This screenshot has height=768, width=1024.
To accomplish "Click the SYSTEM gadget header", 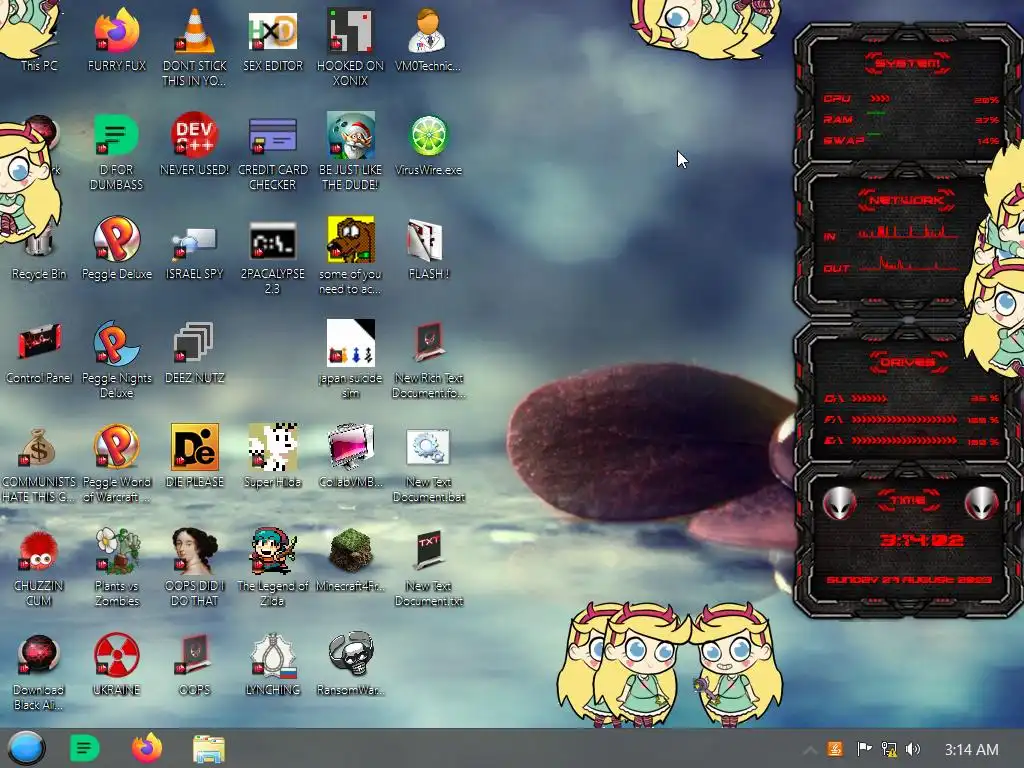I will [x=907, y=63].
